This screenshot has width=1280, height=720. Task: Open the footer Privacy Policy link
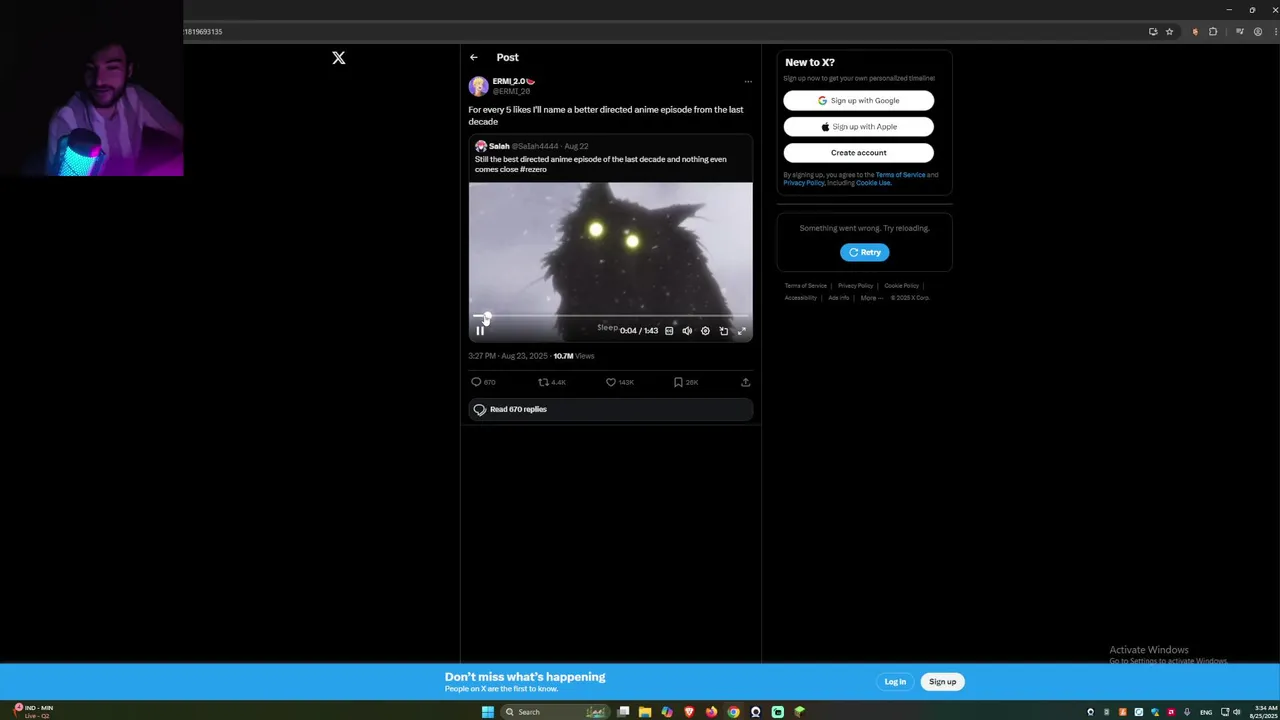(855, 286)
